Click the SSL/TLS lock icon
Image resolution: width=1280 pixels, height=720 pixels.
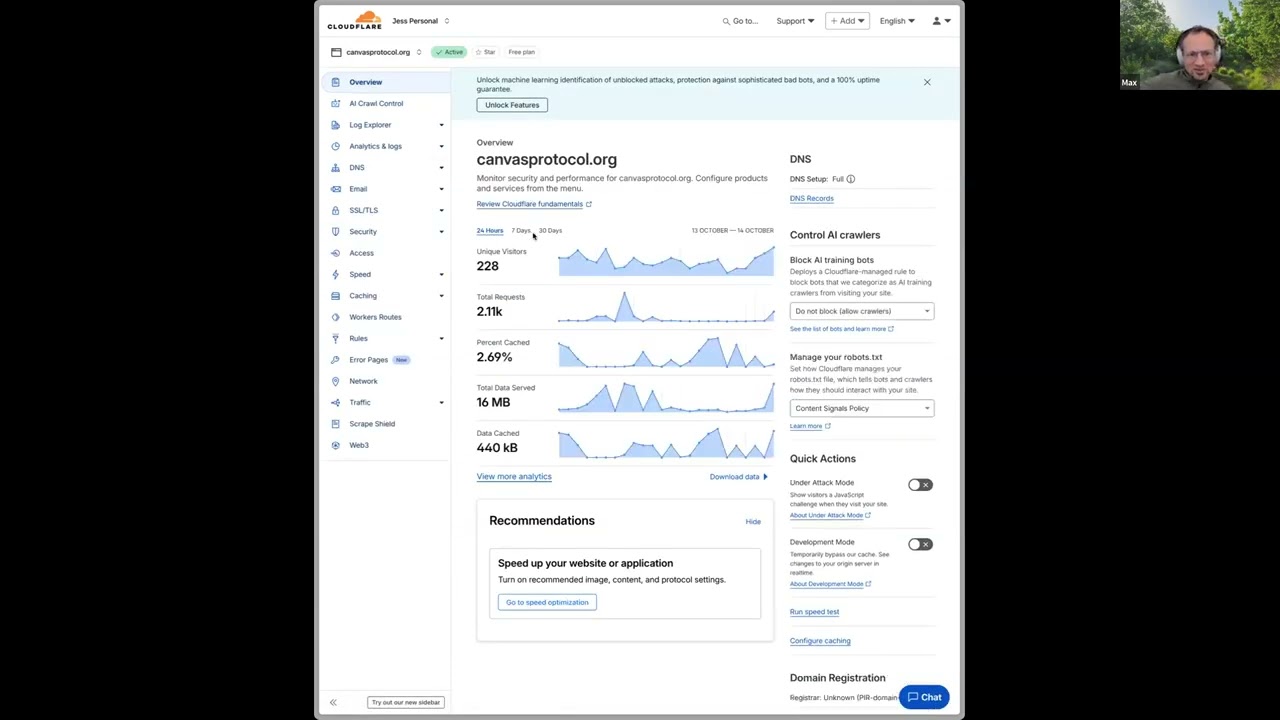click(x=336, y=210)
